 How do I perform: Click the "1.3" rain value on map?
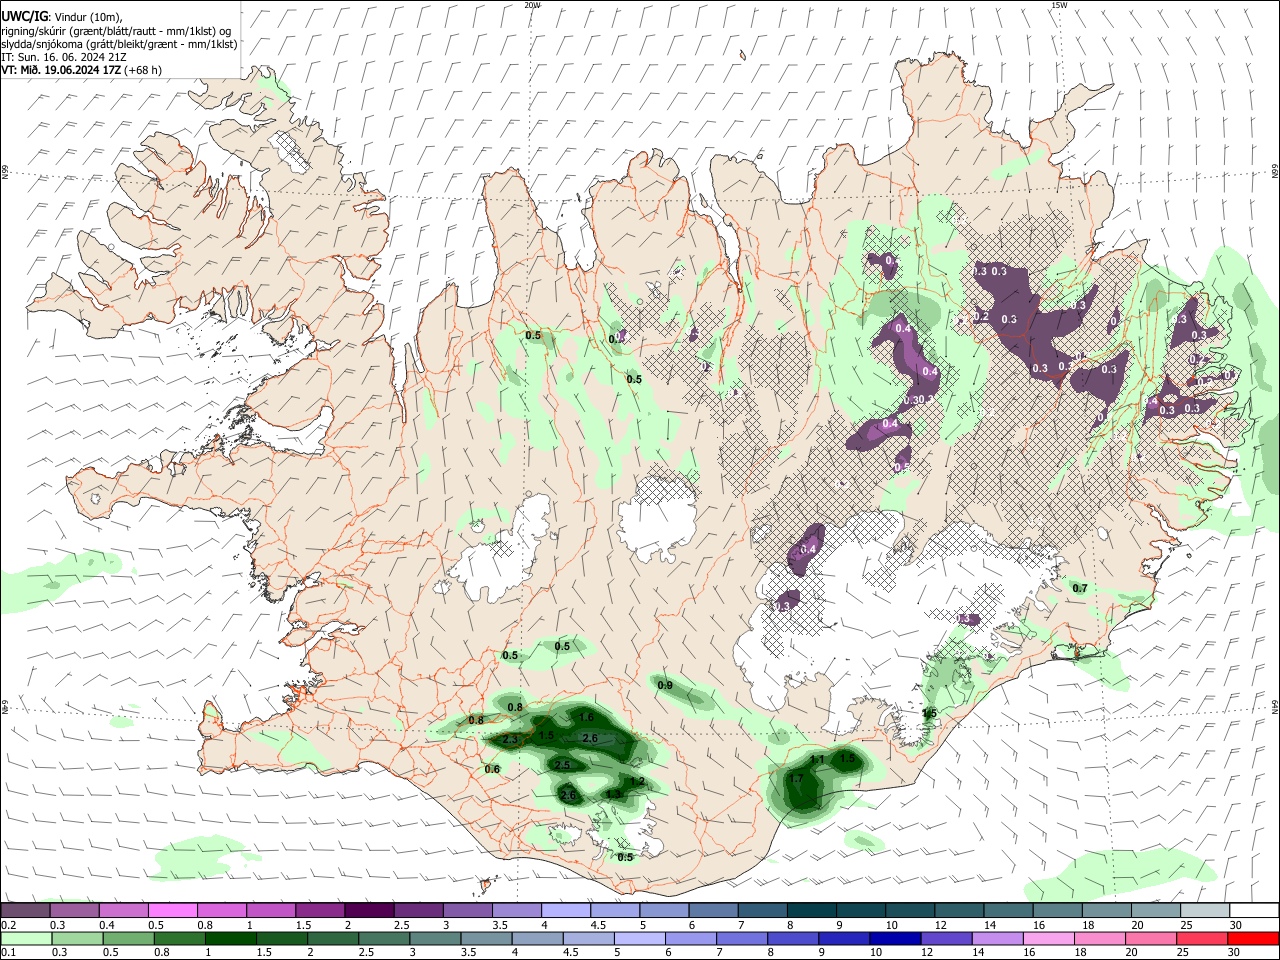click(x=613, y=793)
